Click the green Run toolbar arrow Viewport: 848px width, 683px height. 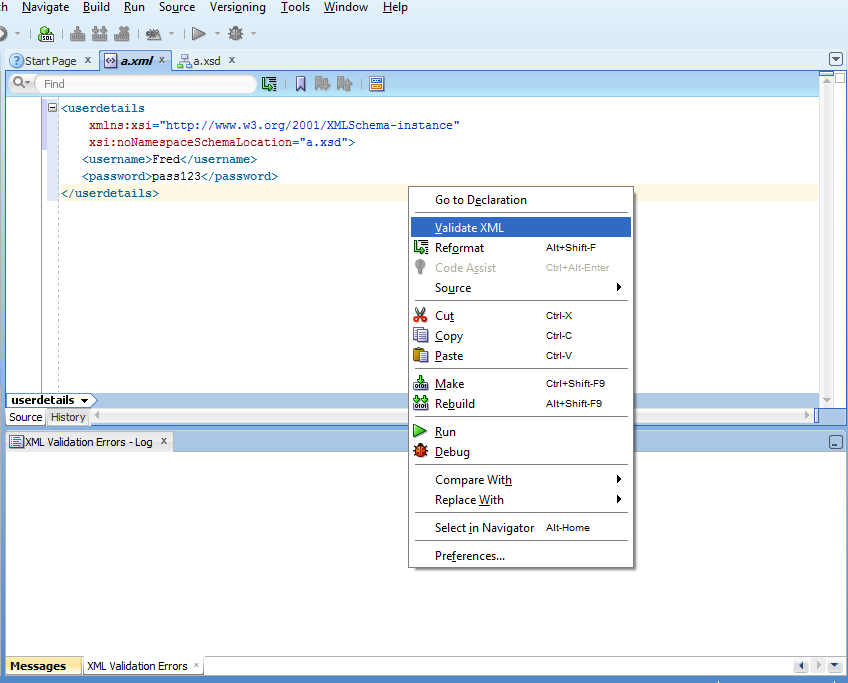pyautogui.click(x=198, y=34)
